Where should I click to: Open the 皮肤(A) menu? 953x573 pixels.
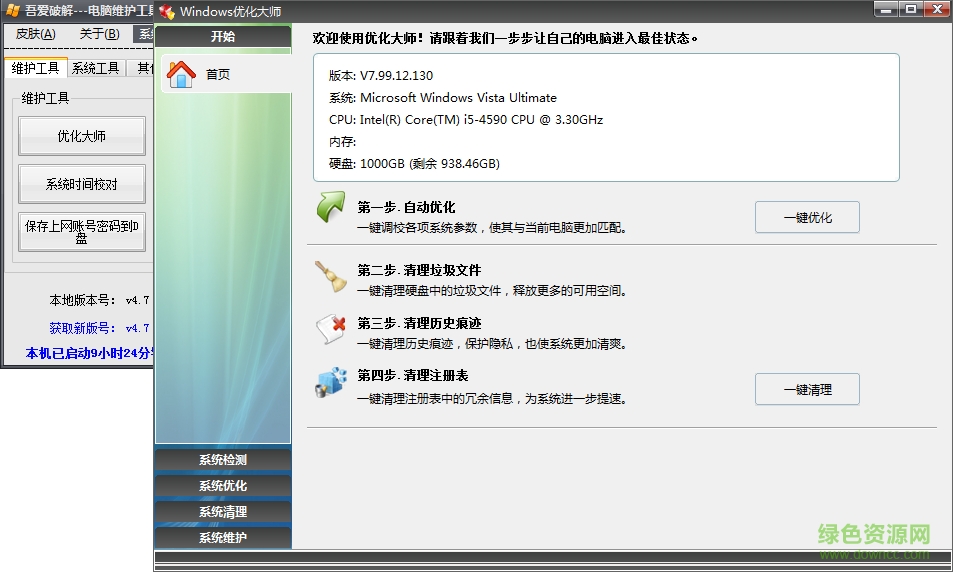click(x=36, y=34)
